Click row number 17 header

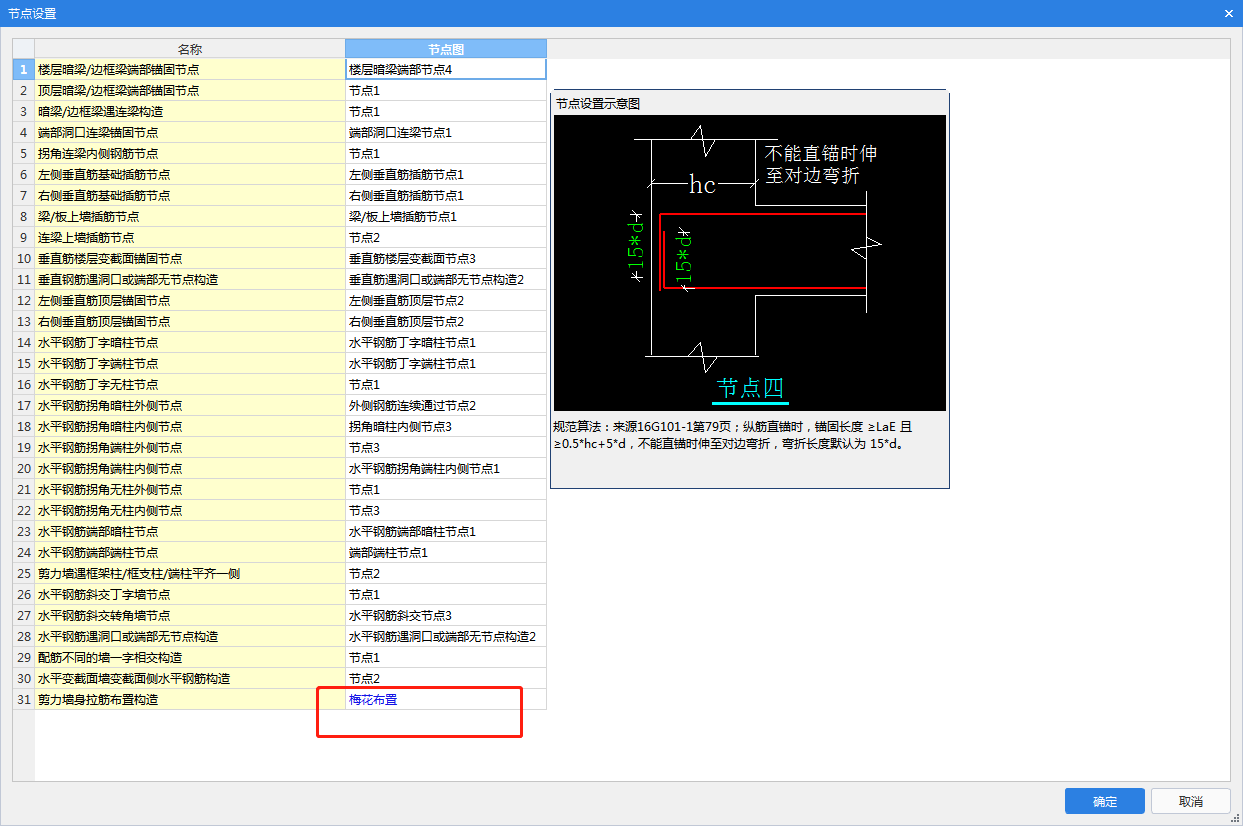point(23,406)
